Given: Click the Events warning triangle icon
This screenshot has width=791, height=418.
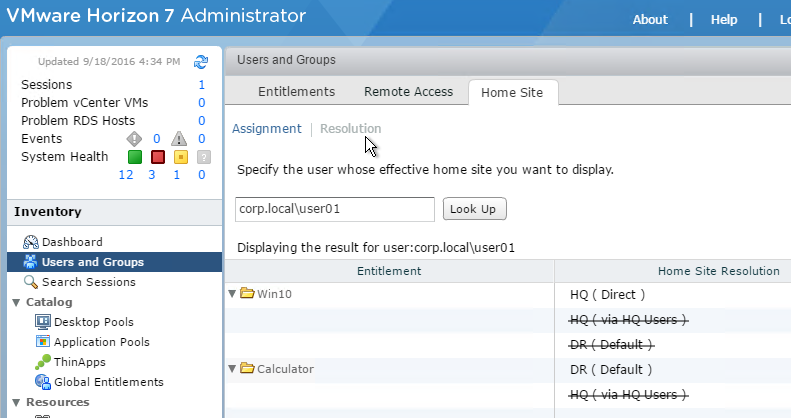Looking at the screenshot, I should (180, 139).
